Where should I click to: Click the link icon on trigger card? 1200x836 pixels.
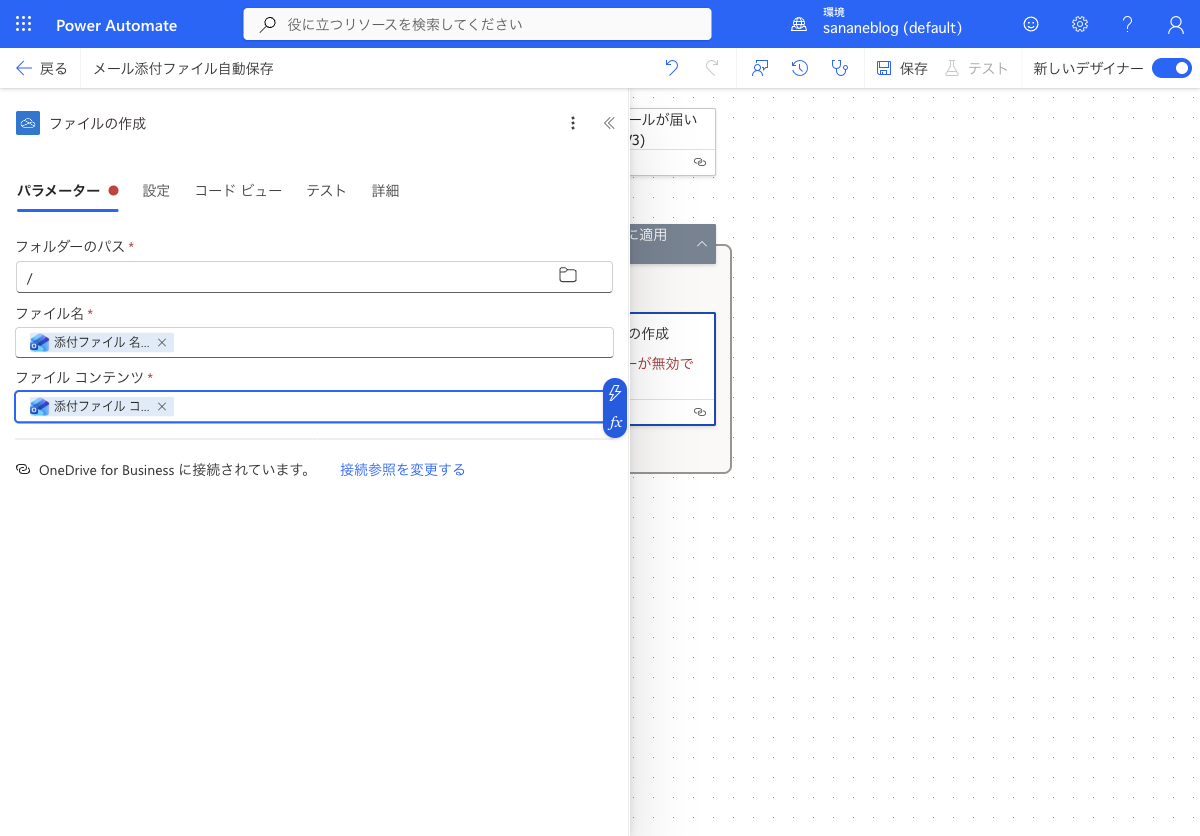(x=700, y=161)
